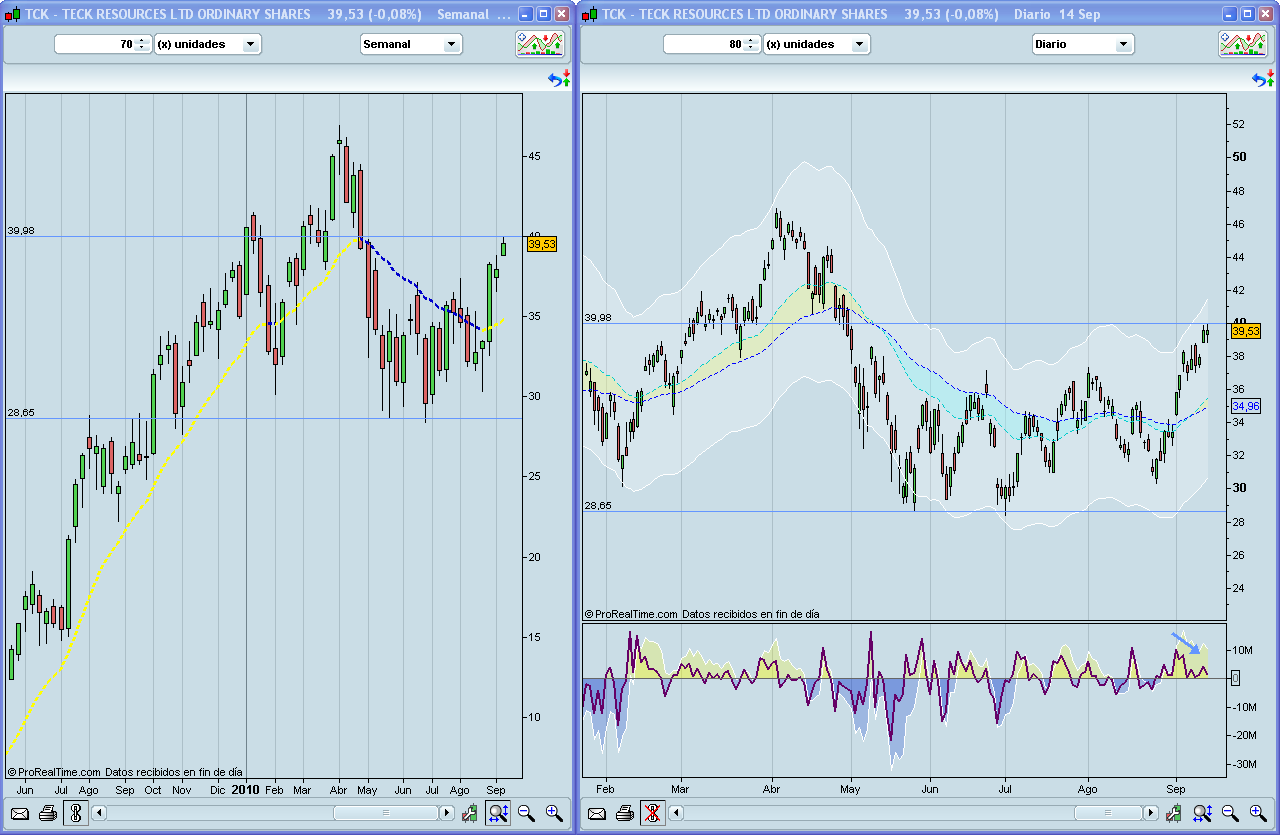Zoom out on the weekly chart
This screenshot has height=835, width=1280.
point(526,813)
